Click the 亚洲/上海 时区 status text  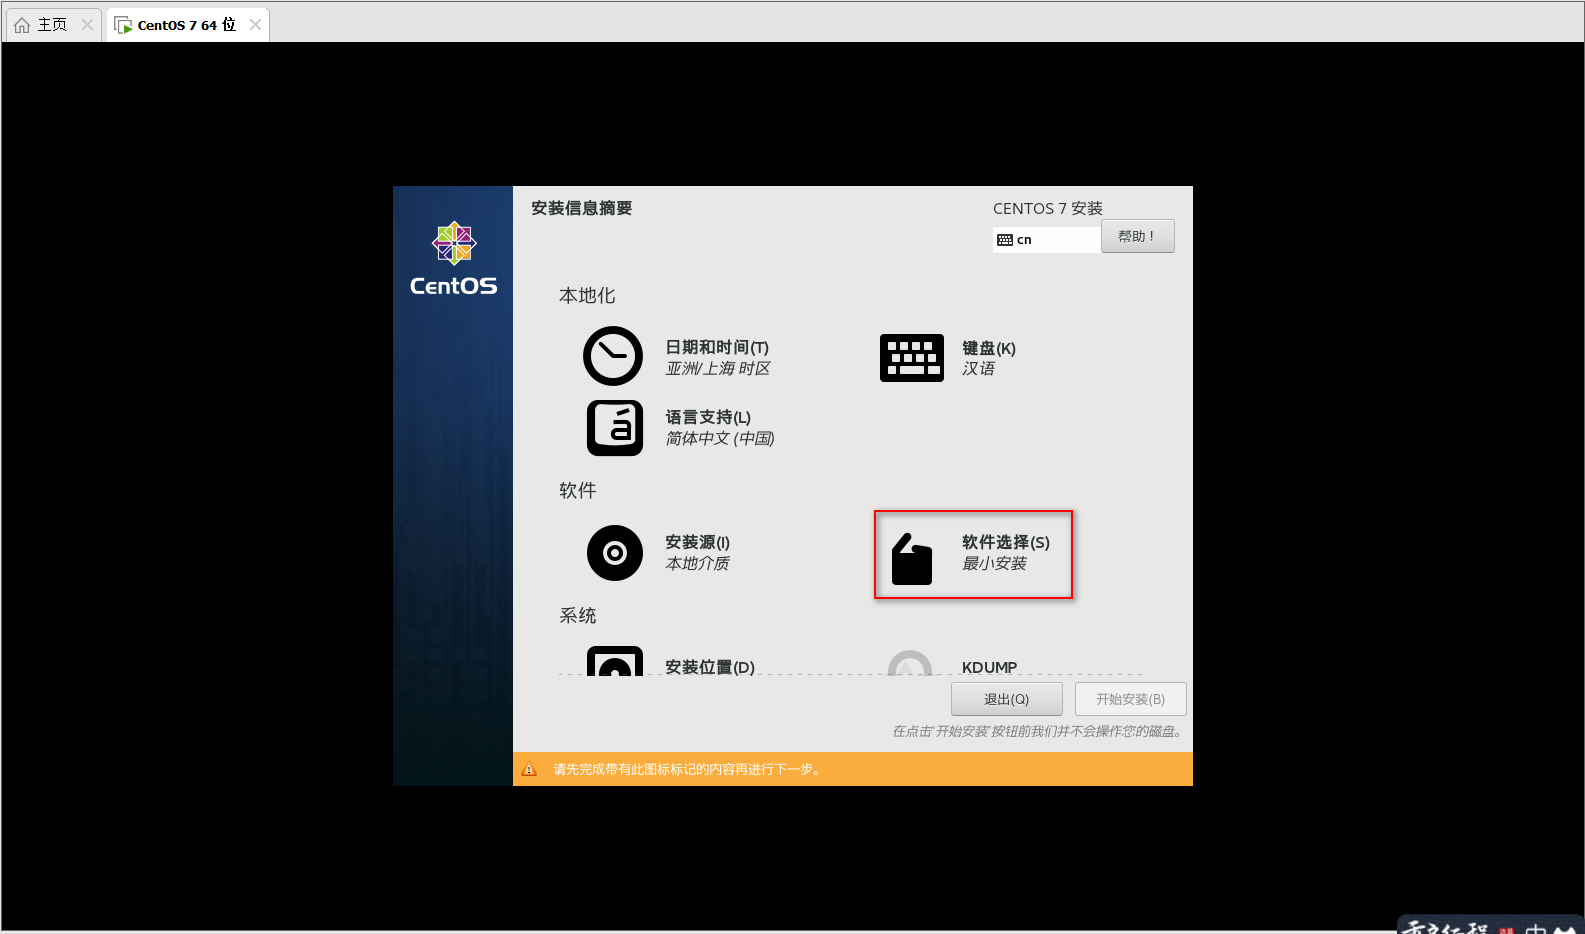(x=718, y=369)
